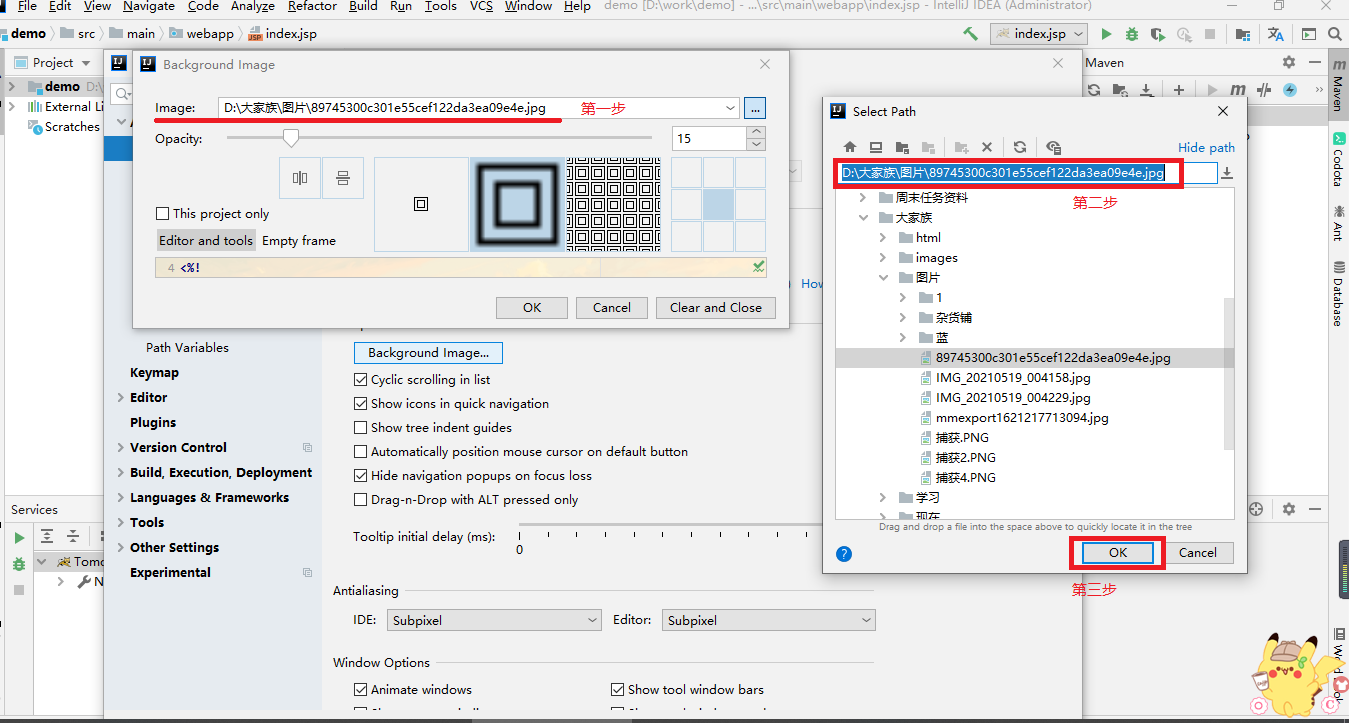
Task: Enable automatically position mouse cursor option
Action: pyautogui.click(x=361, y=452)
